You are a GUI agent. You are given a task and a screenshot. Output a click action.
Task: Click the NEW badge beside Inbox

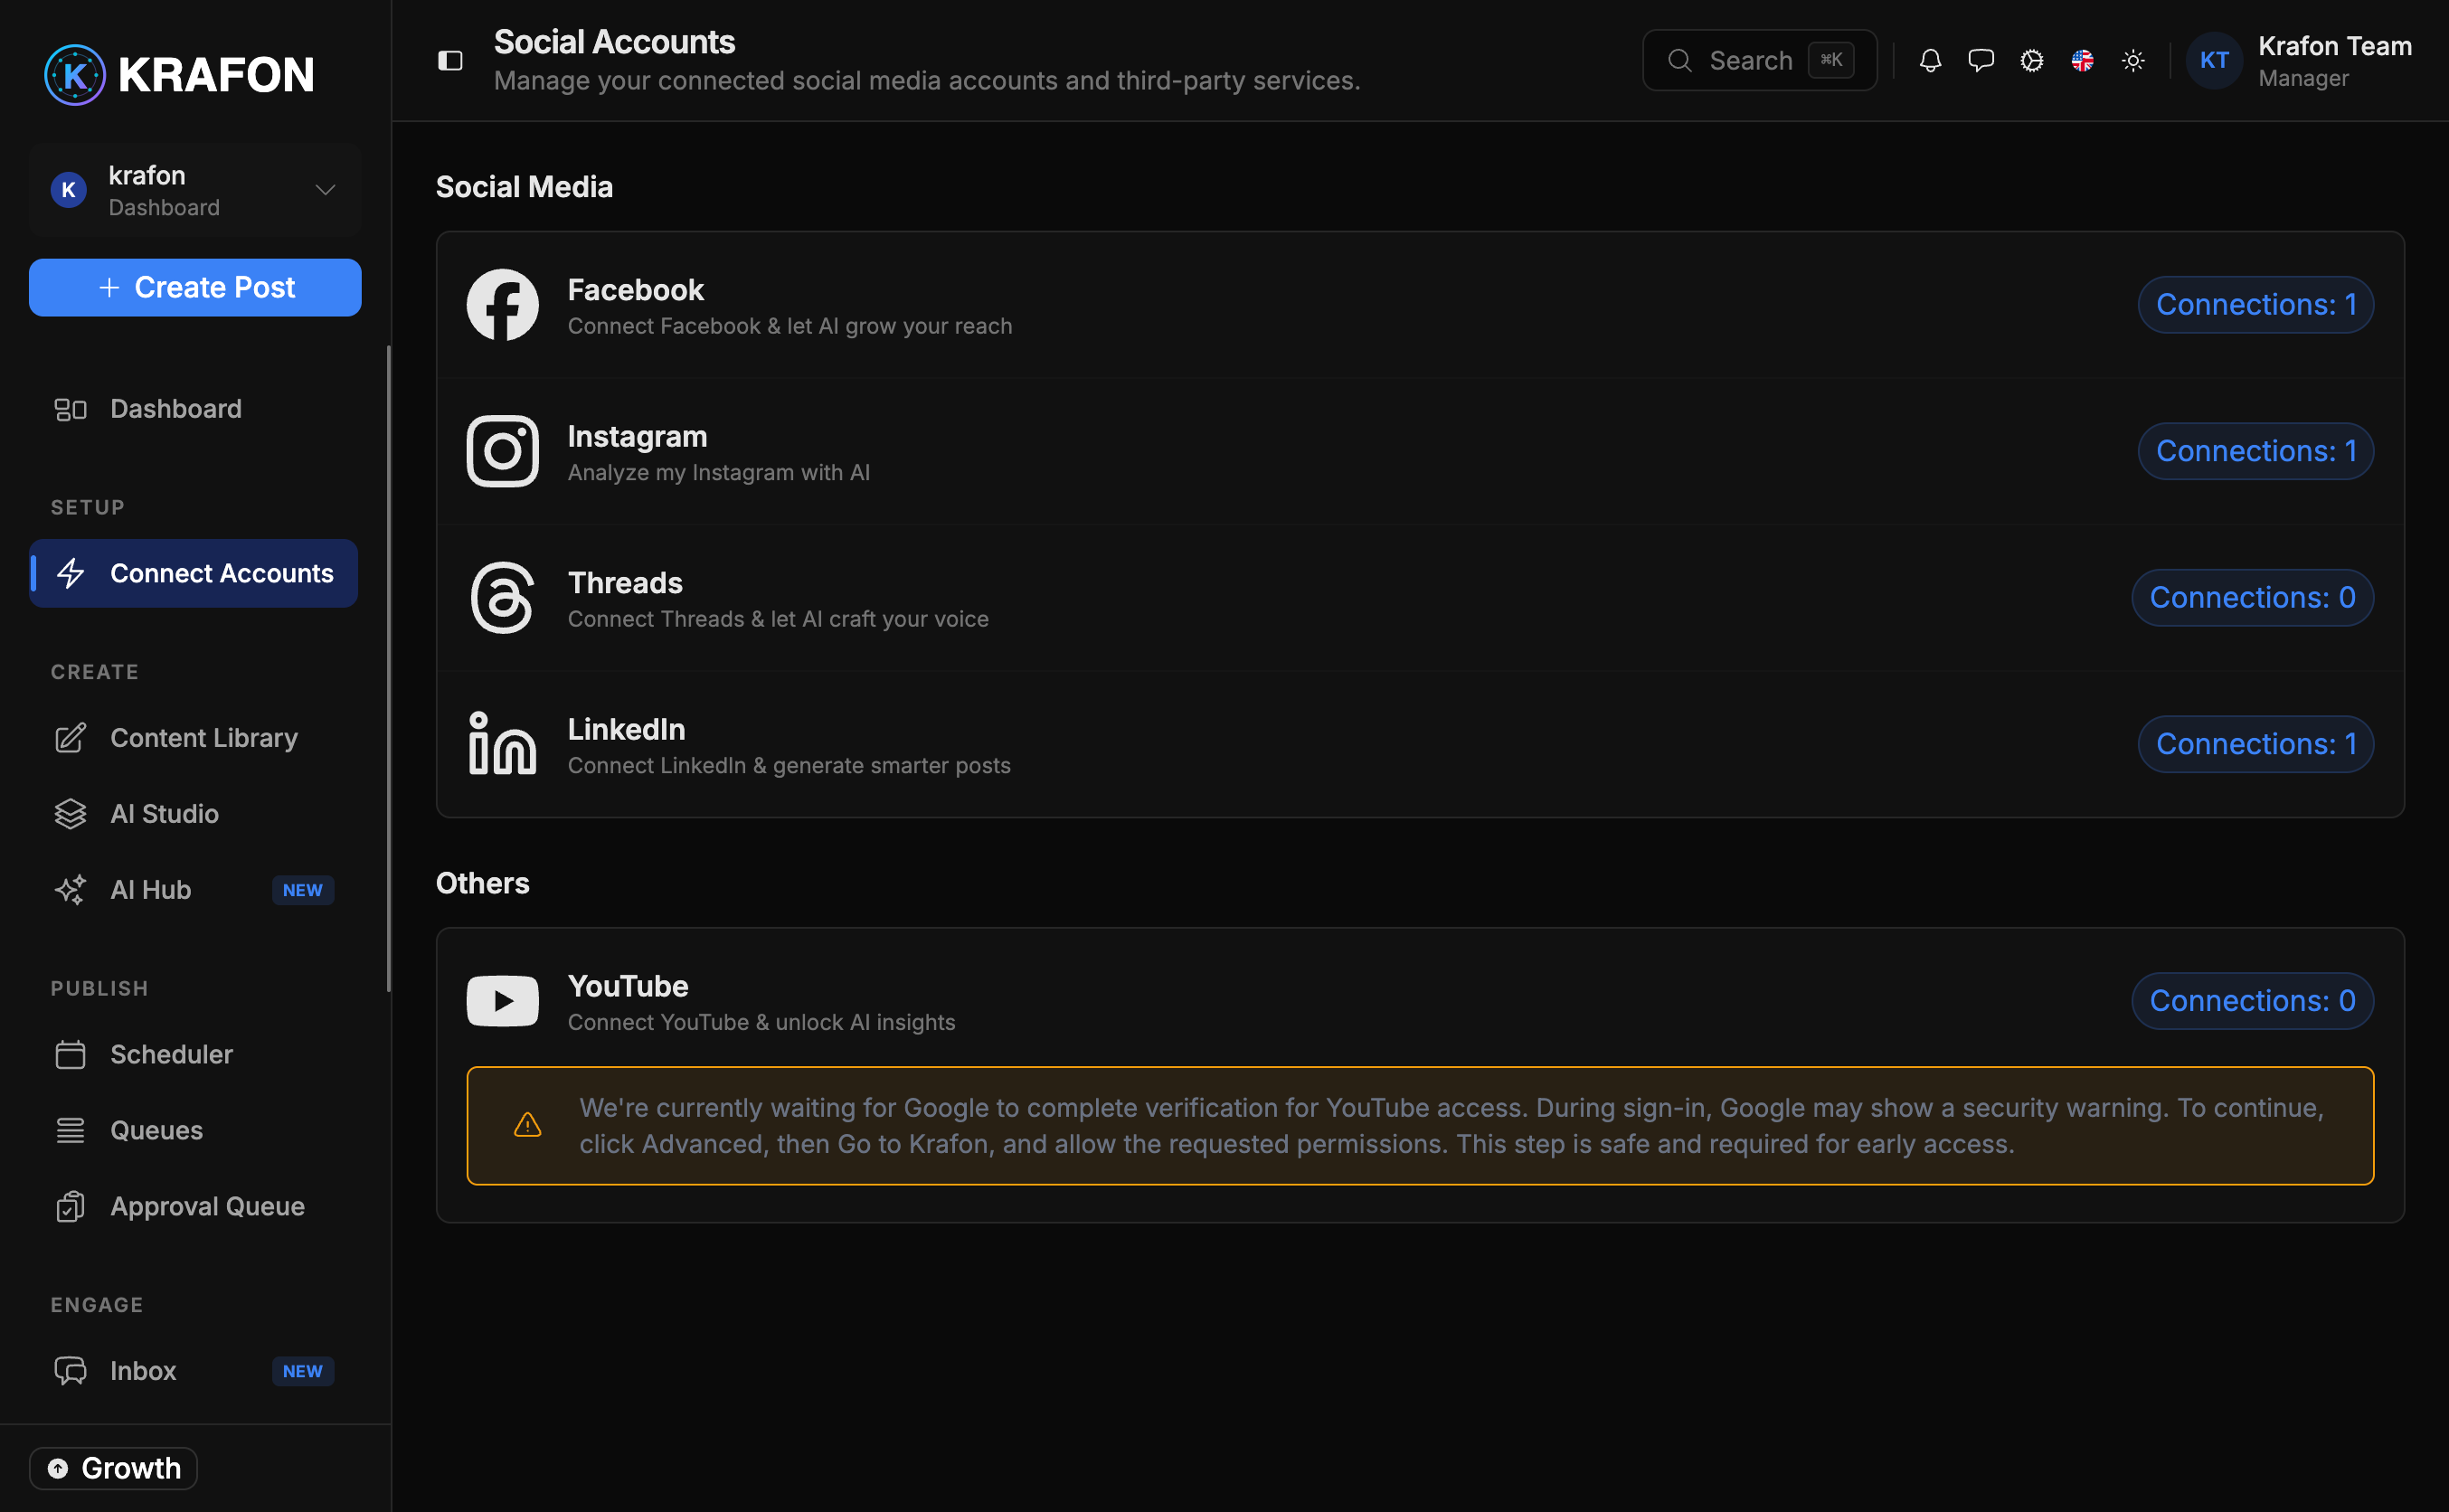tap(303, 1371)
